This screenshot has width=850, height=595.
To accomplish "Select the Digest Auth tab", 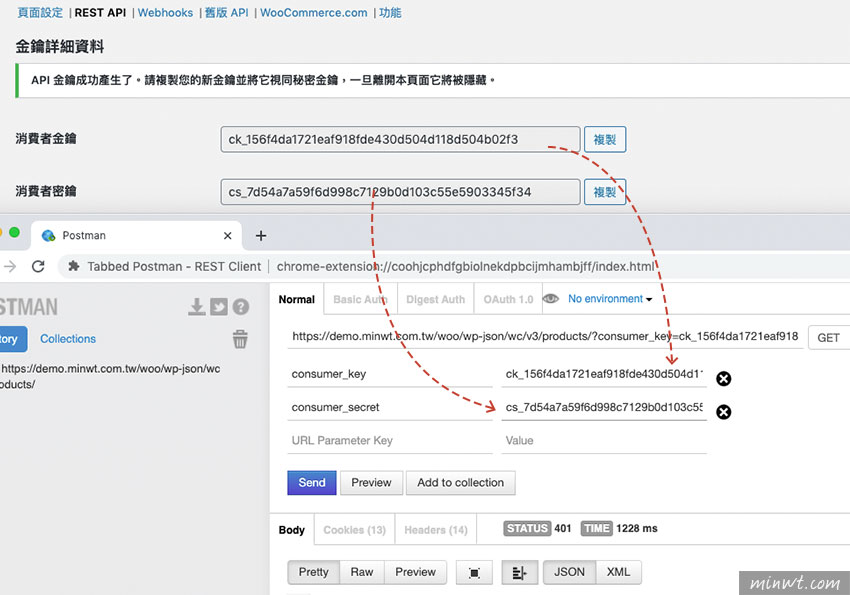I will coord(435,299).
